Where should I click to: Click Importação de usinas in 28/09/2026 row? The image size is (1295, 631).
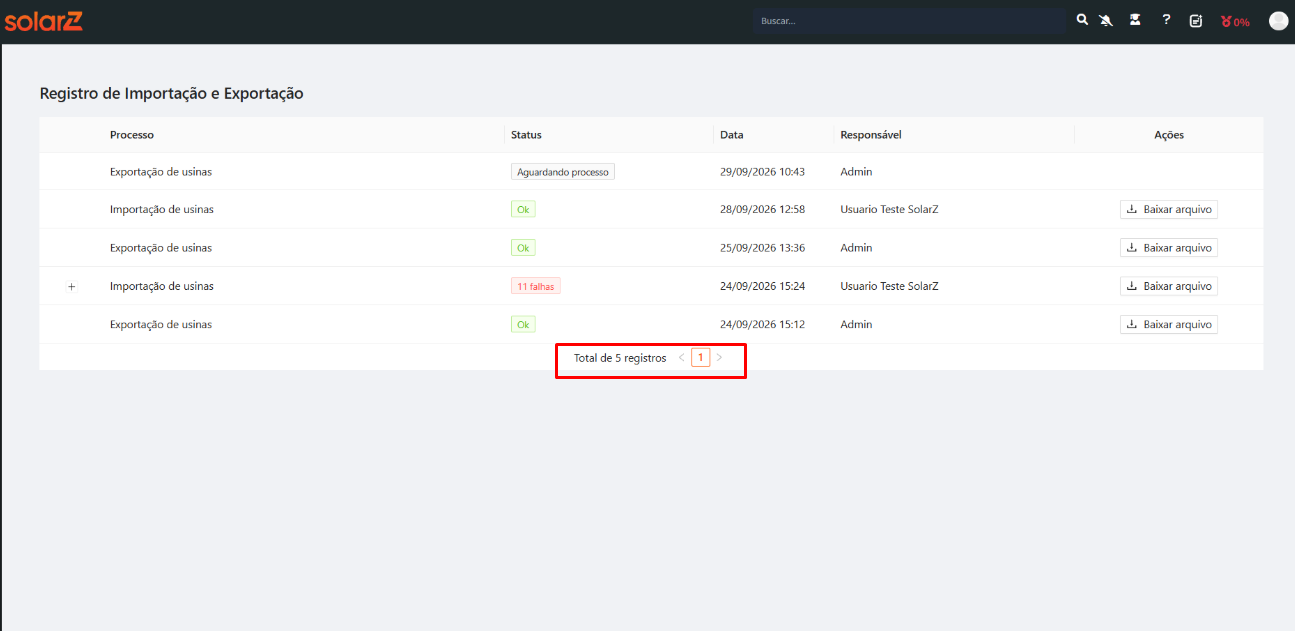(162, 210)
